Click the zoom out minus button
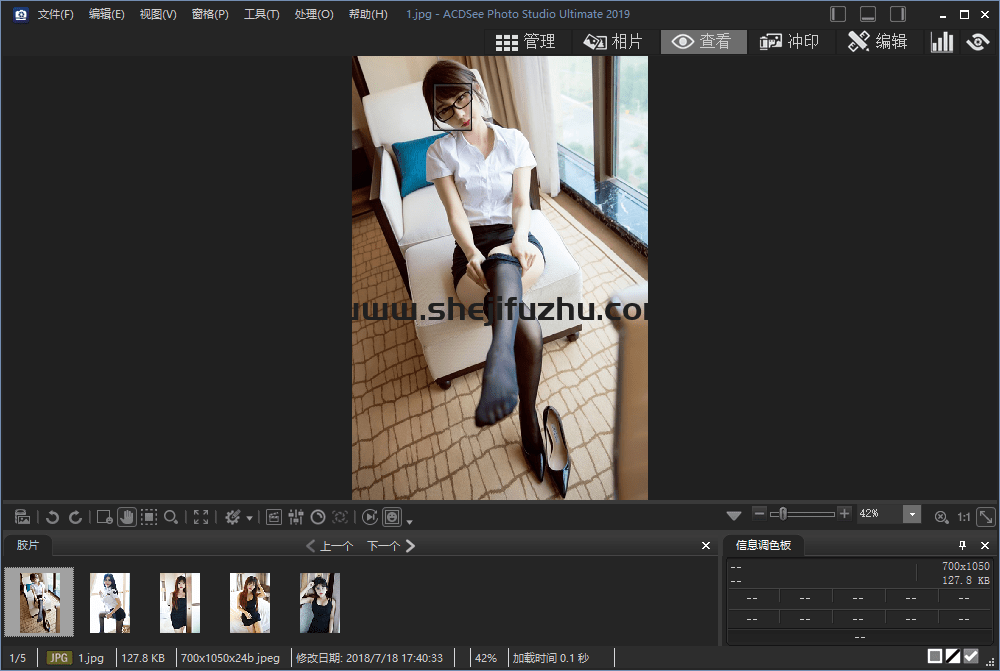This screenshot has height=671, width=1000. tap(759, 513)
